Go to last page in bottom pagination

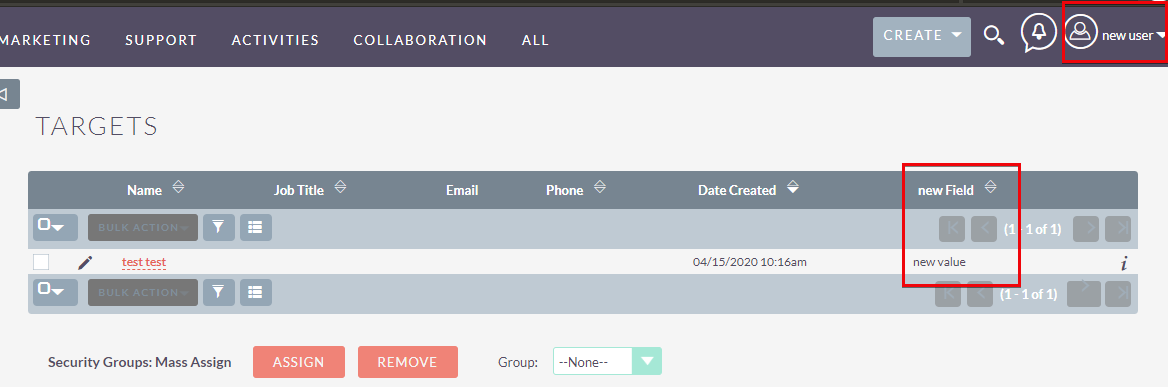[x=1118, y=294]
